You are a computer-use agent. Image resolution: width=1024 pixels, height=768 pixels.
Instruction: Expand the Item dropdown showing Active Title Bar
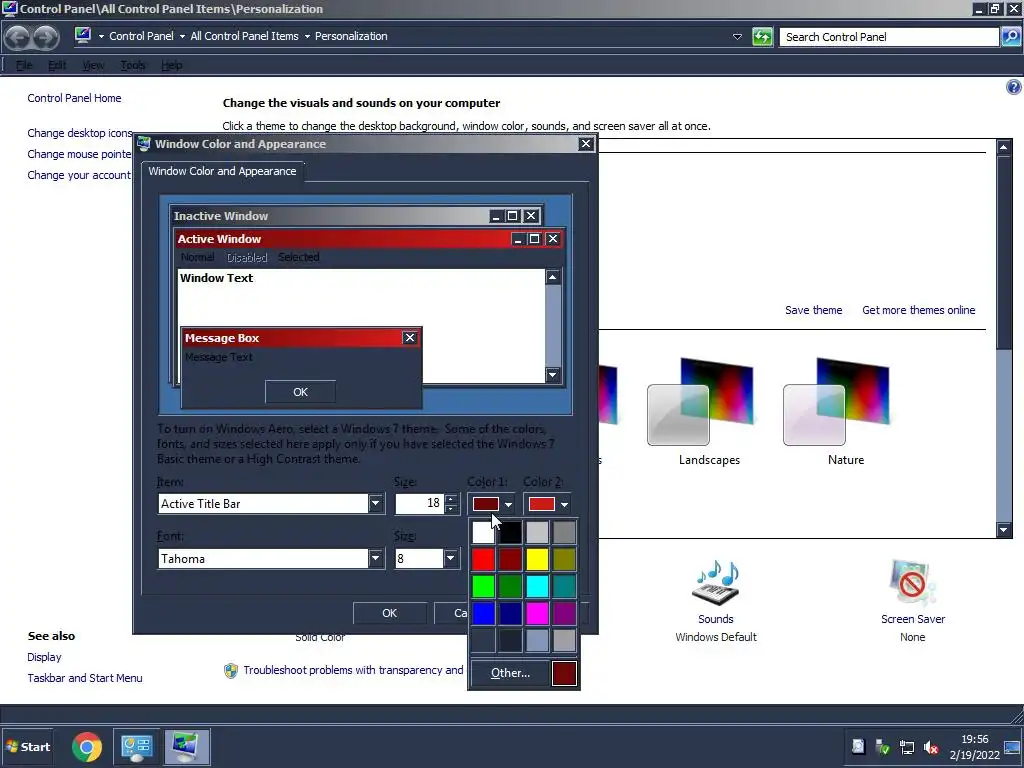[x=376, y=504]
